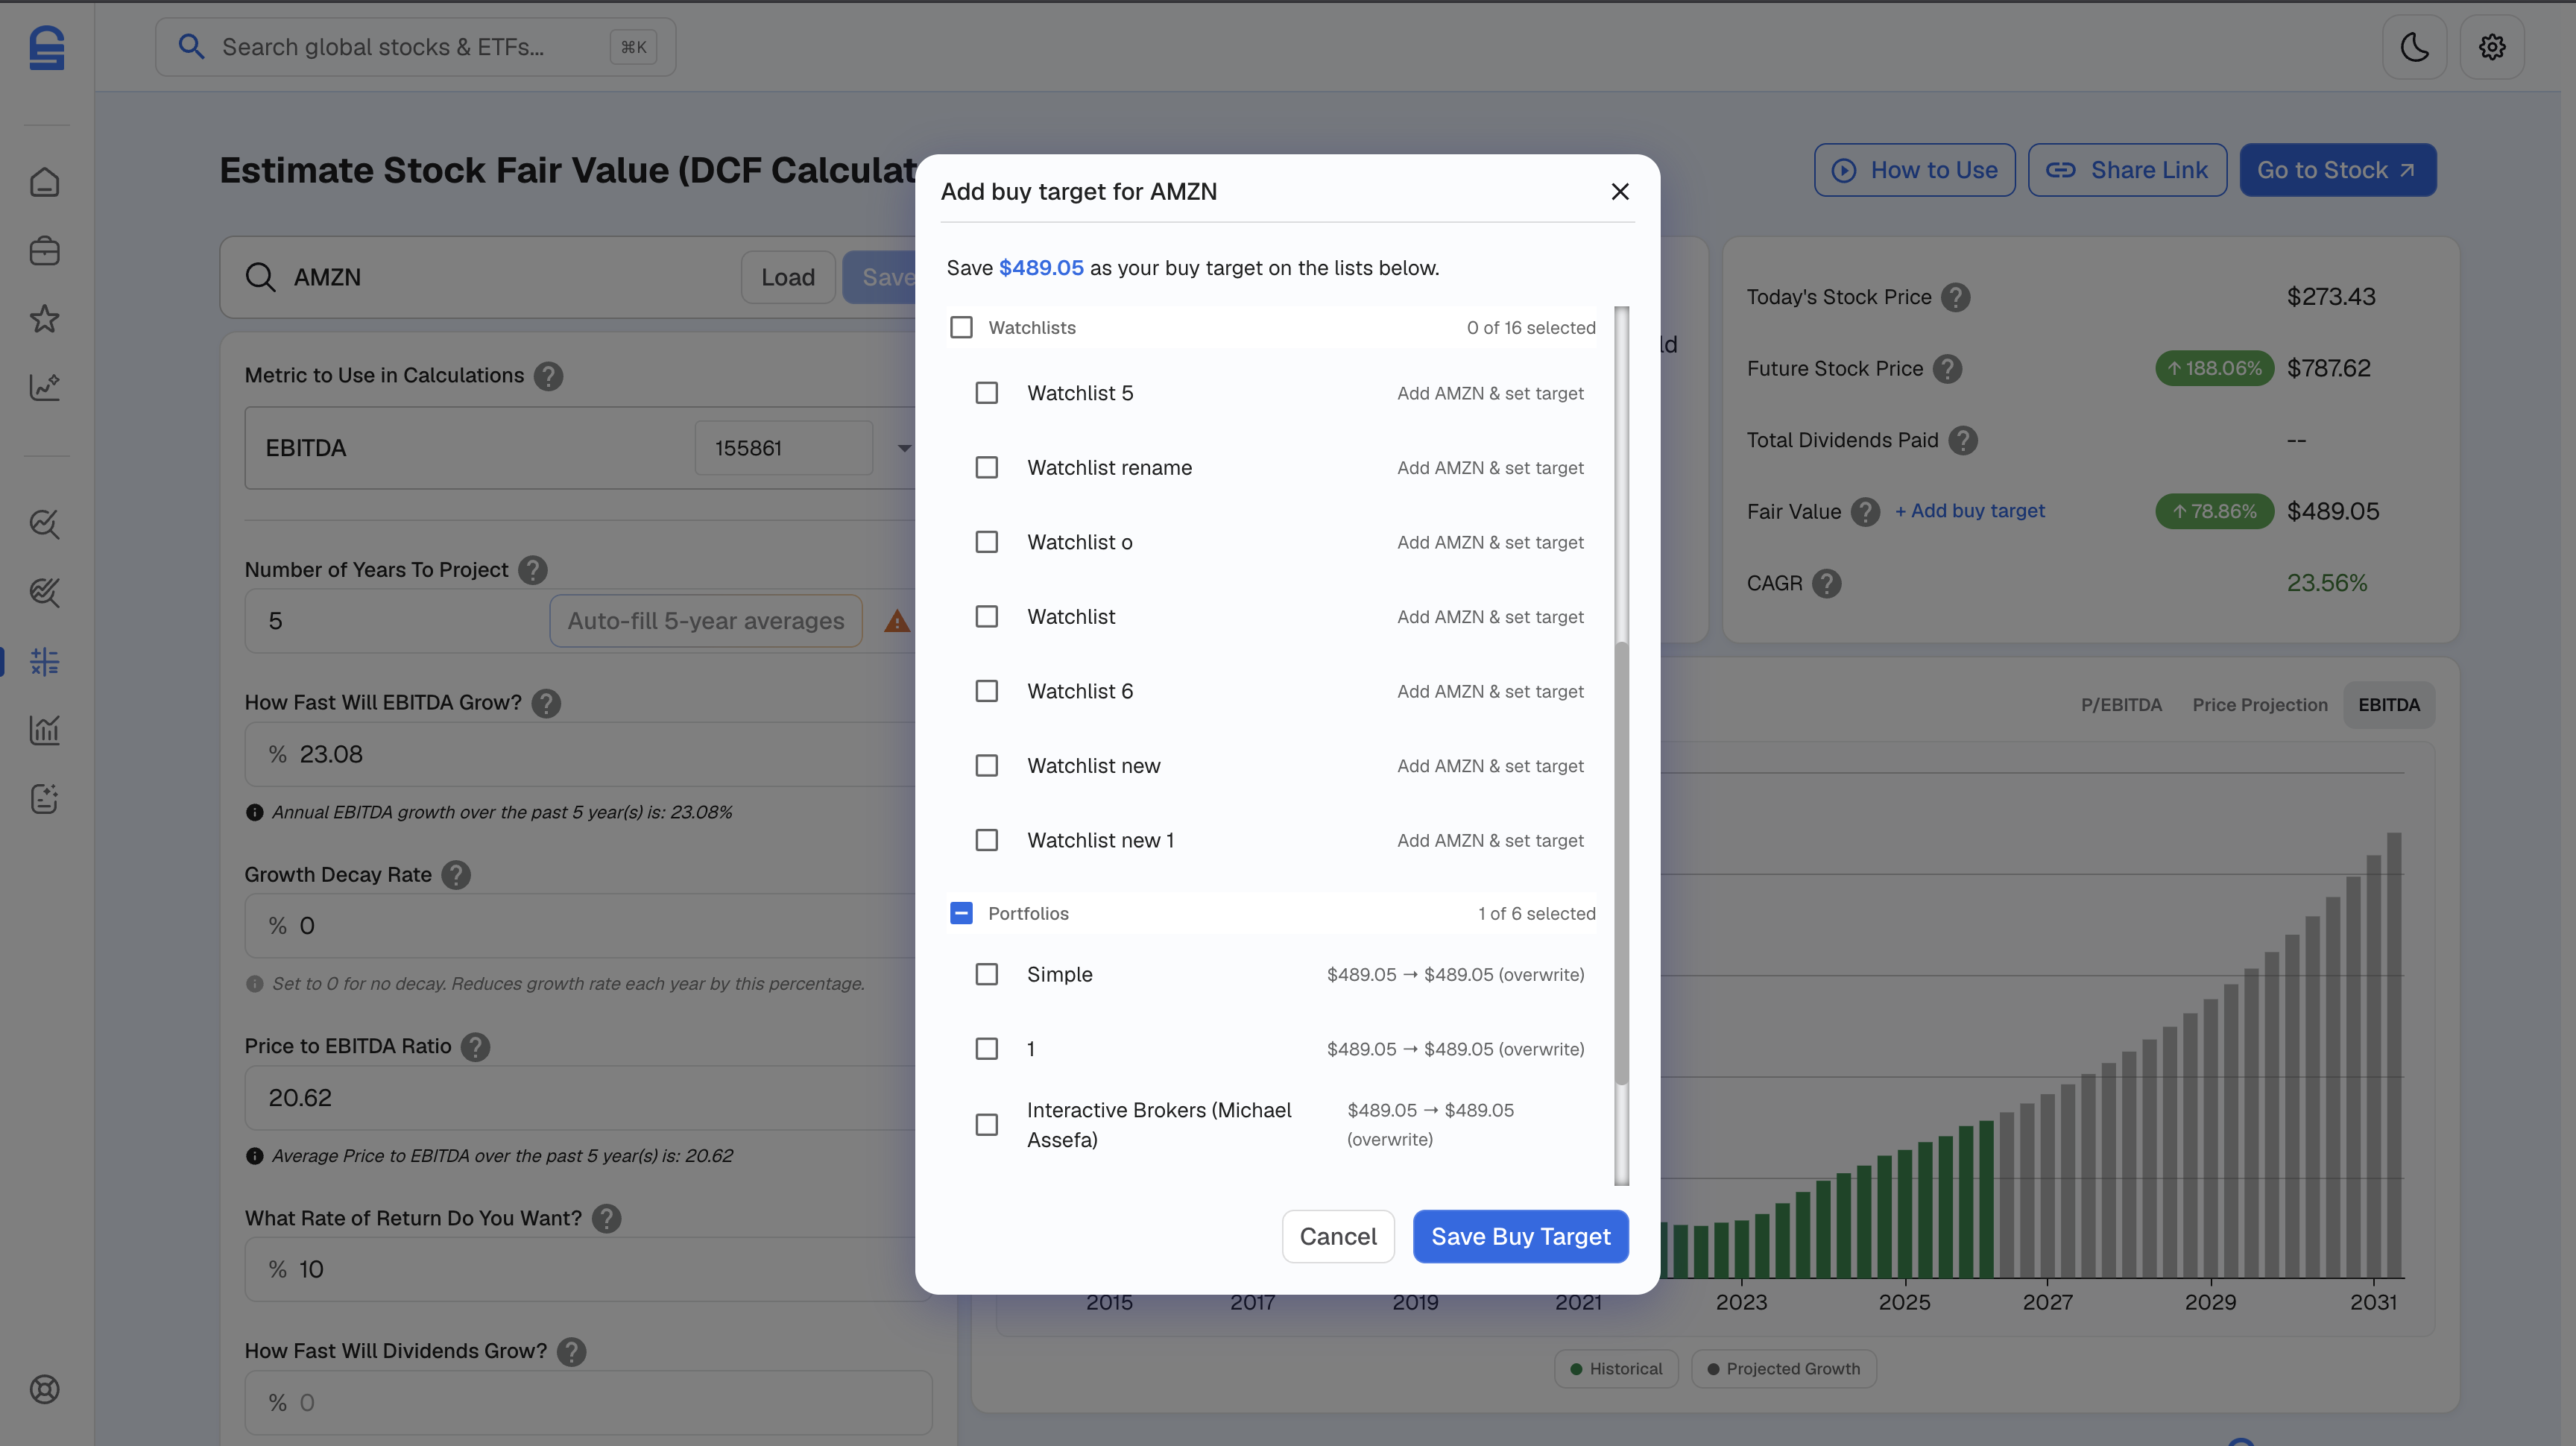Screen dimensions: 2576x1446
Task: Click help icon beside How Fast Will Dividends Grow
Action: click(x=572, y=1351)
